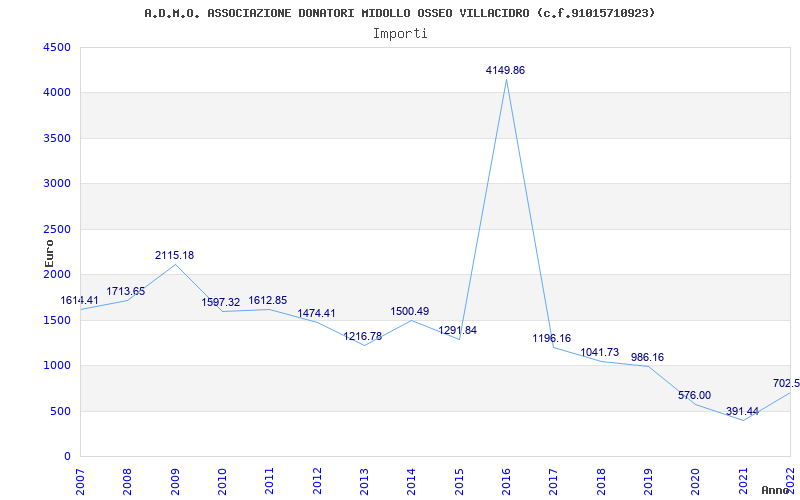Viewport: 800px width, 500px height.
Task: Click the 2017 year label
Action: [554, 481]
